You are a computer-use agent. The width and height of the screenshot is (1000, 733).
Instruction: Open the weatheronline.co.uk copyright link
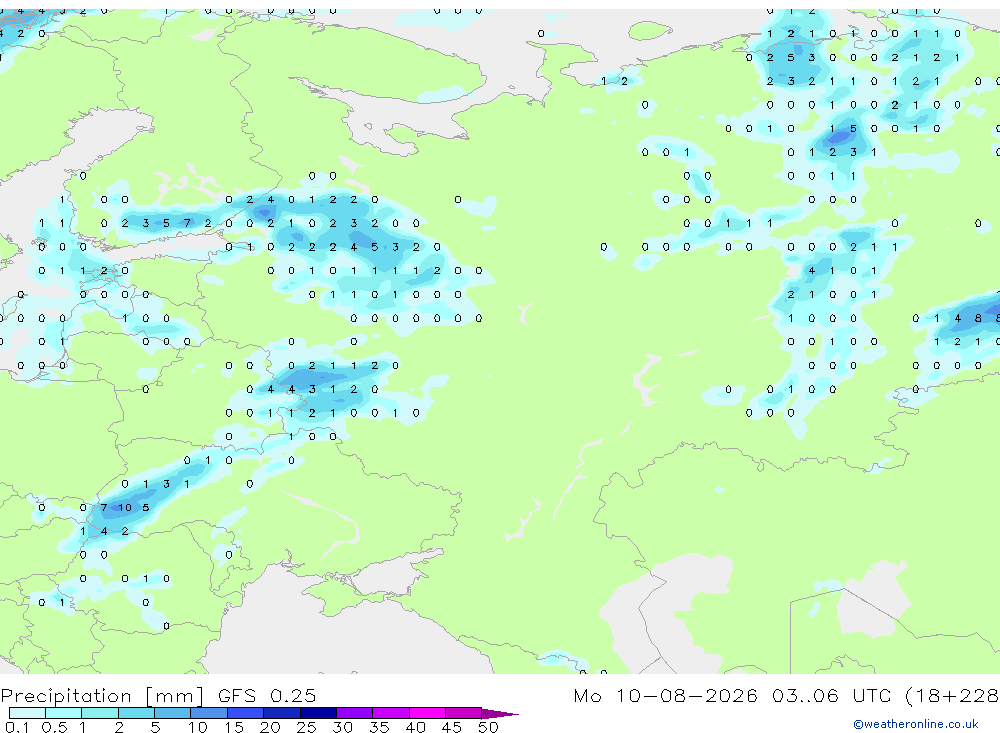click(x=916, y=724)
